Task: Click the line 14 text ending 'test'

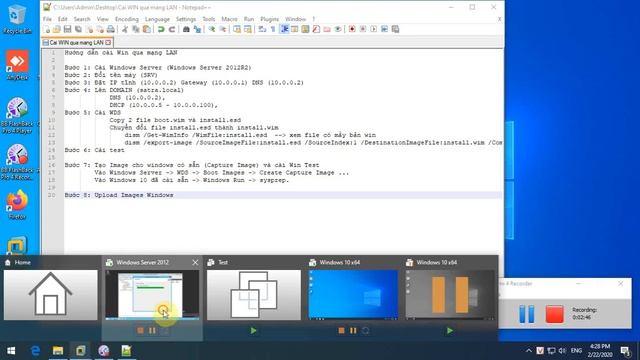Action: [94, 150]
